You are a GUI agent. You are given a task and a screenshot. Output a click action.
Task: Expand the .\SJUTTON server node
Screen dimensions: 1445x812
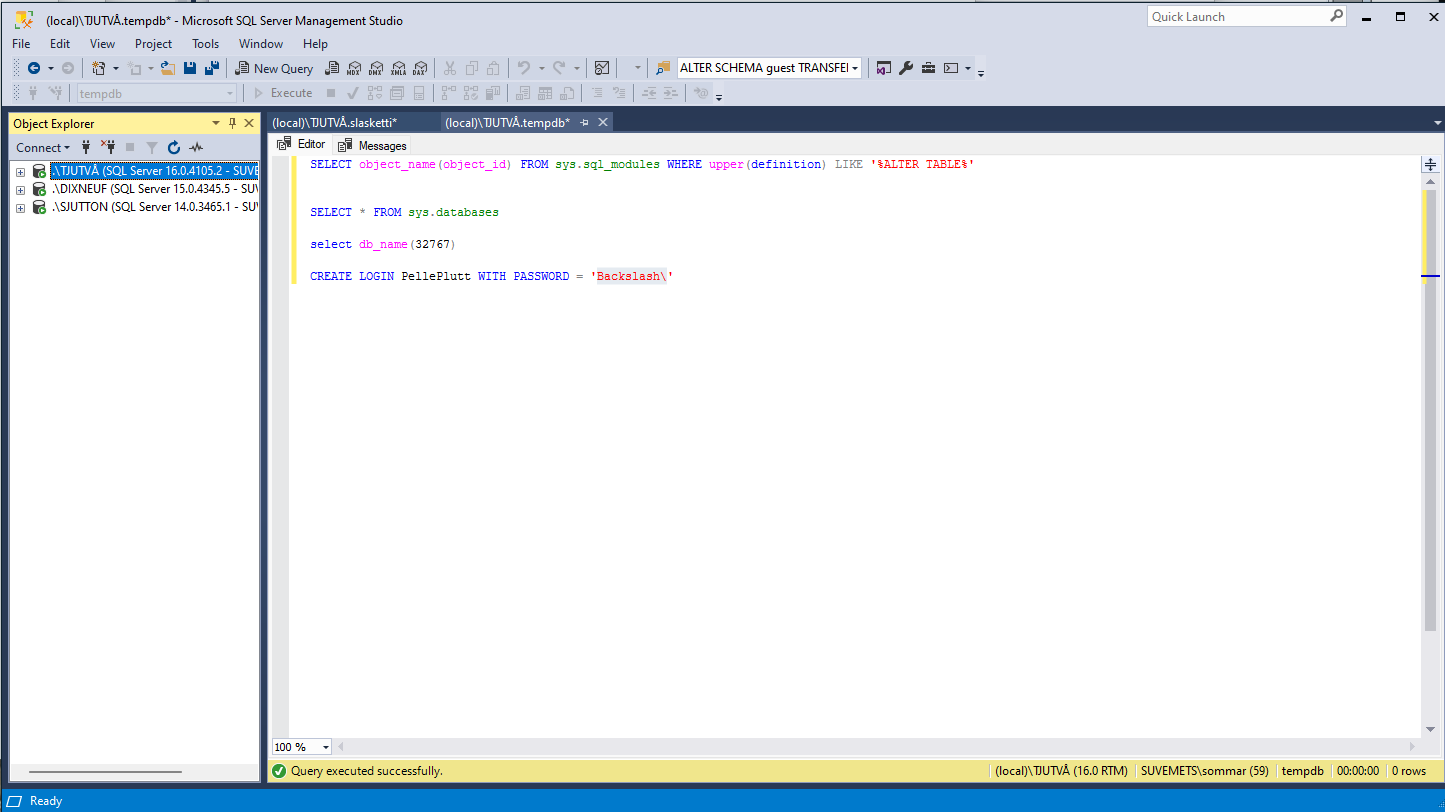[20, 207]
